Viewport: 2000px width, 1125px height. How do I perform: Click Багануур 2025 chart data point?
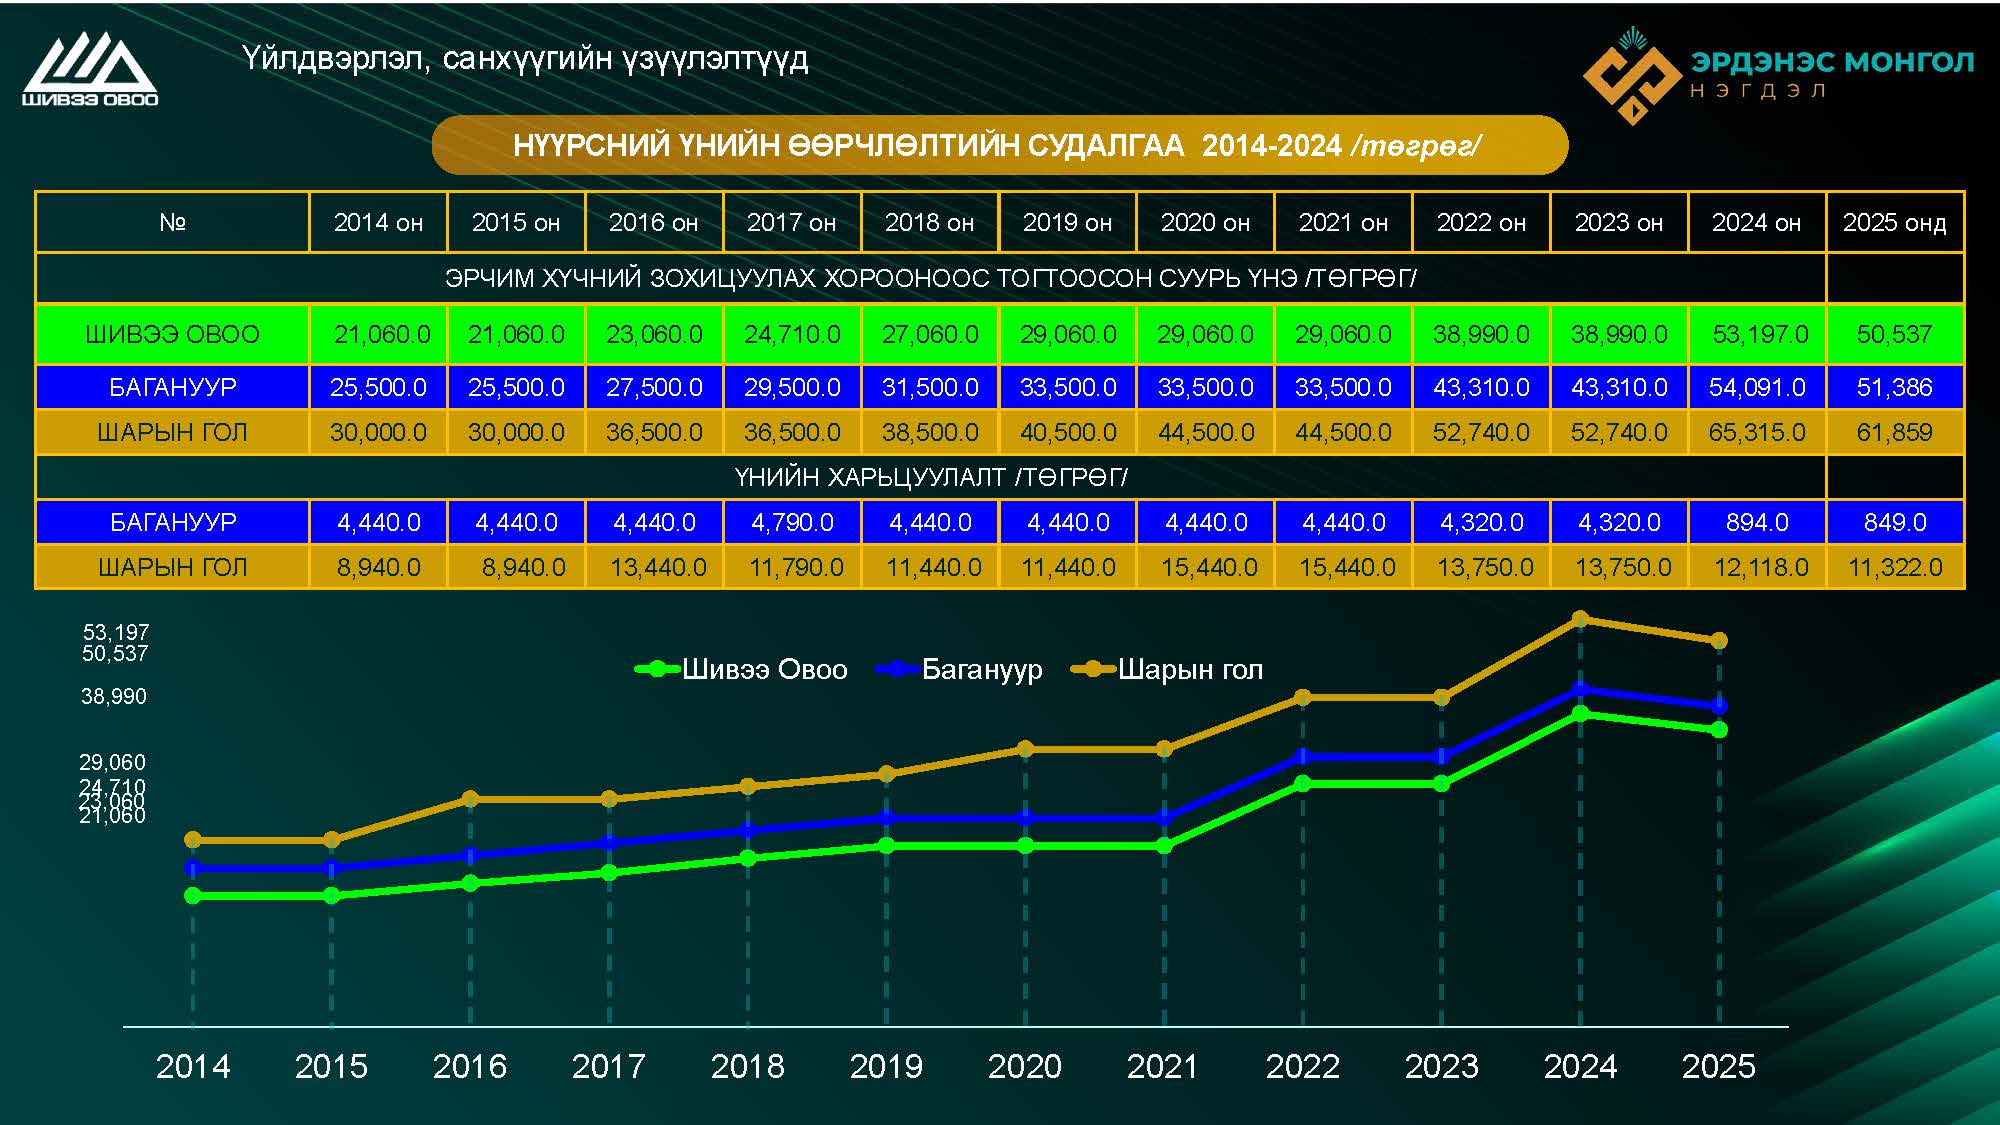1719,706
